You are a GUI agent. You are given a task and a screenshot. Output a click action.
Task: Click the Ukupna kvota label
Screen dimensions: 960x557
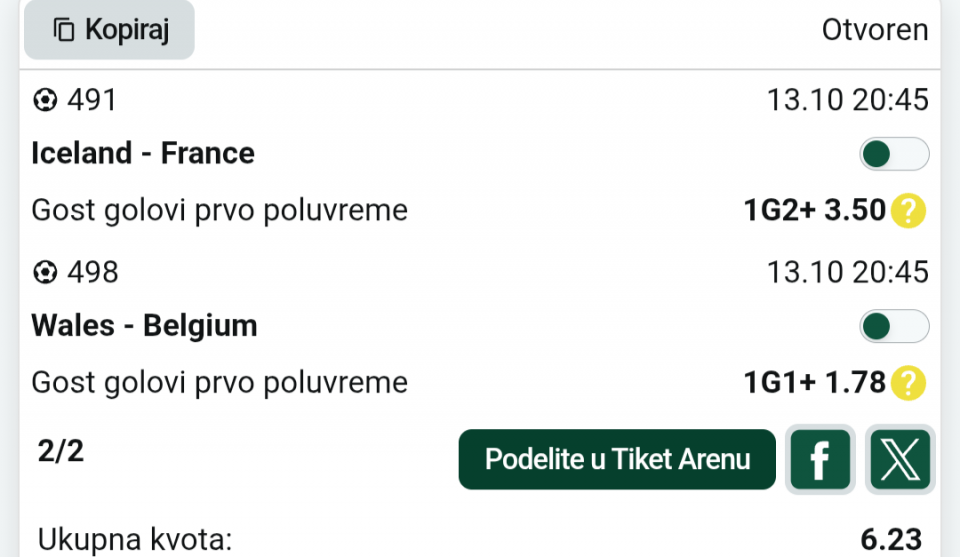tap(135, 541)
